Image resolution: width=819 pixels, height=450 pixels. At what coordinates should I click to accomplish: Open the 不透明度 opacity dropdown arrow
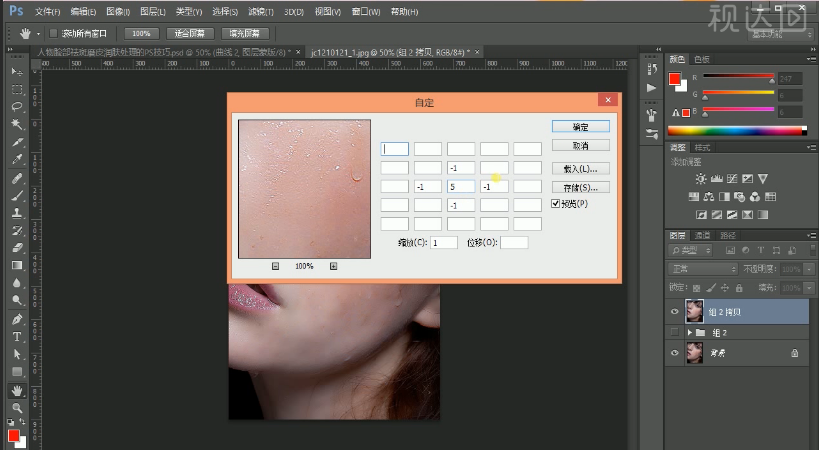click(x=810, y=269)
